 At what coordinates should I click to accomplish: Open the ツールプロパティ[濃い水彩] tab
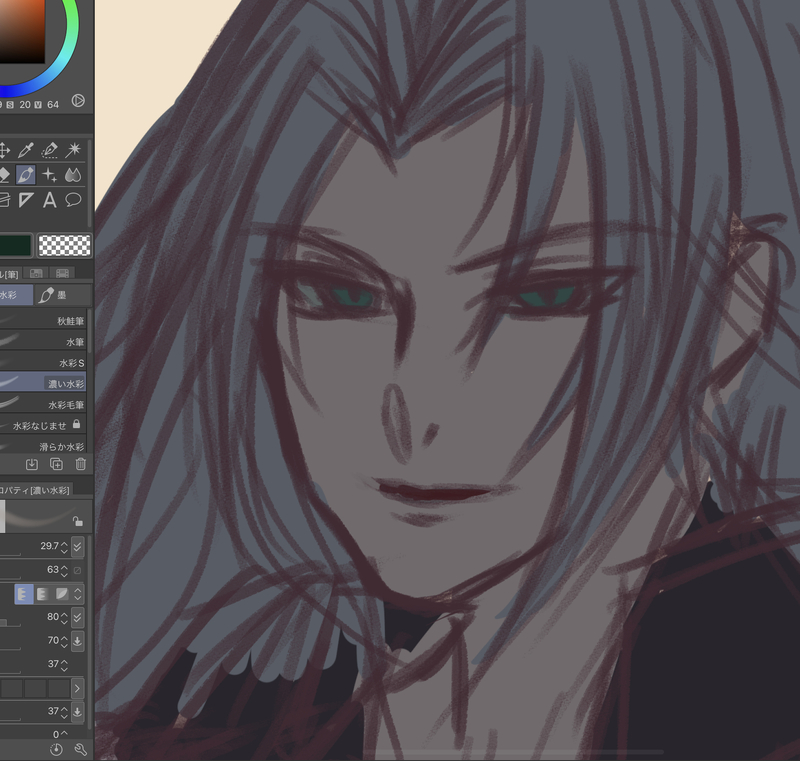coord(36,490)
